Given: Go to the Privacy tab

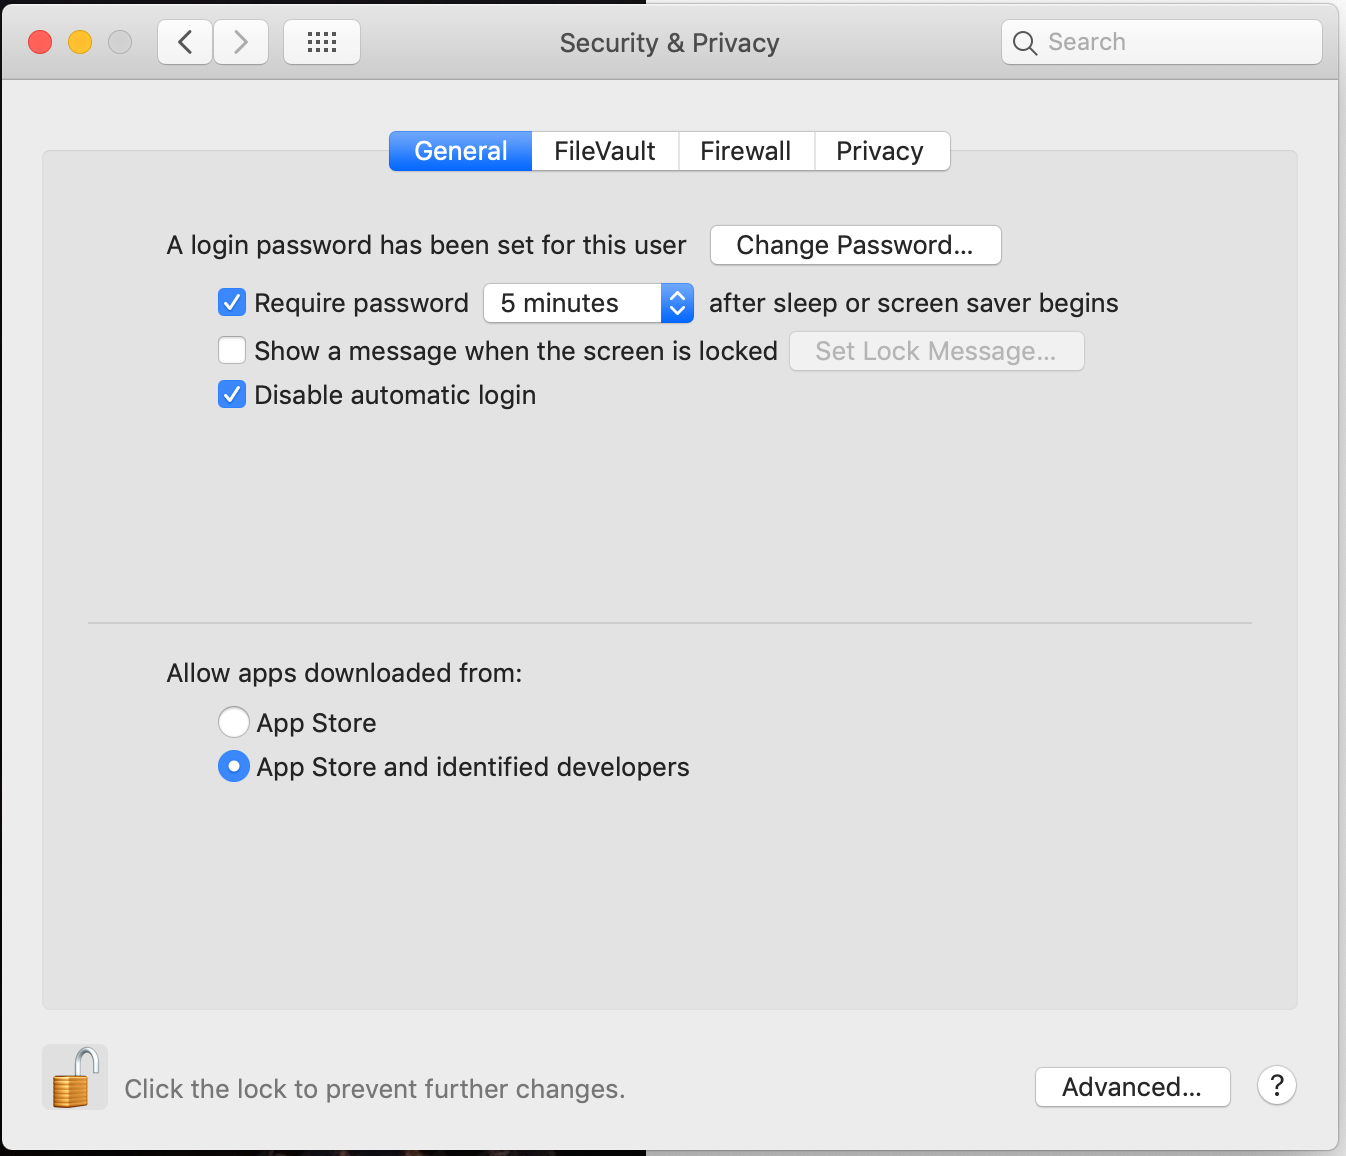Looking at the screenshot, I should (880, 151).
